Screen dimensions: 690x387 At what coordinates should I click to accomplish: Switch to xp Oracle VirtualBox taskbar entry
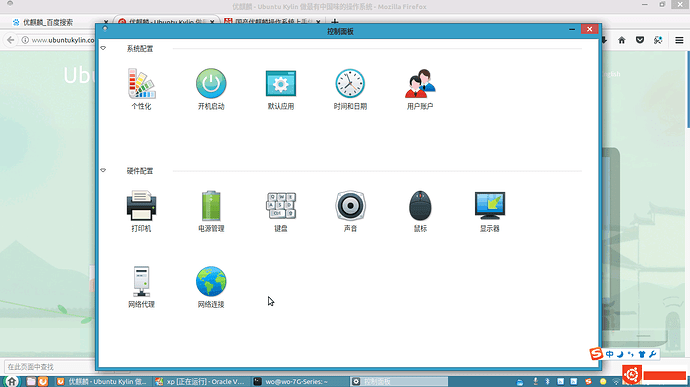click(202, 382)
